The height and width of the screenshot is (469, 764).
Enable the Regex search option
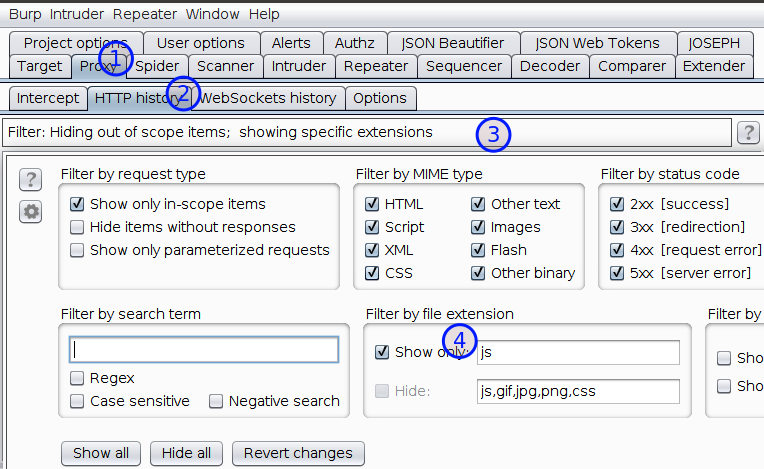click(77, 378)
